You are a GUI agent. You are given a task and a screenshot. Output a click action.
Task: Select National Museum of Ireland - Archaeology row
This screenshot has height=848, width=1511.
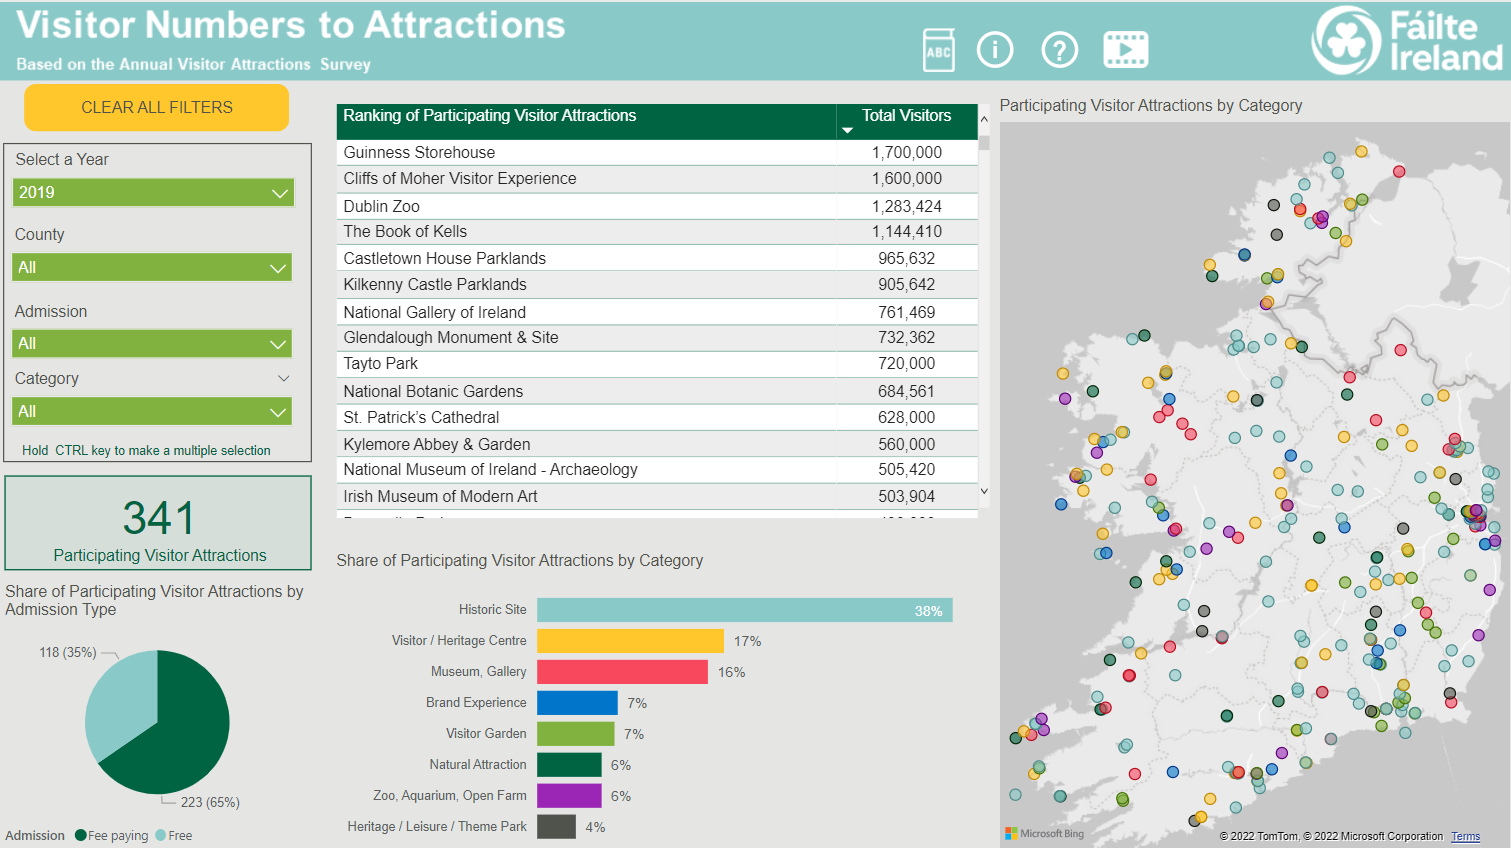coord(657,469)
